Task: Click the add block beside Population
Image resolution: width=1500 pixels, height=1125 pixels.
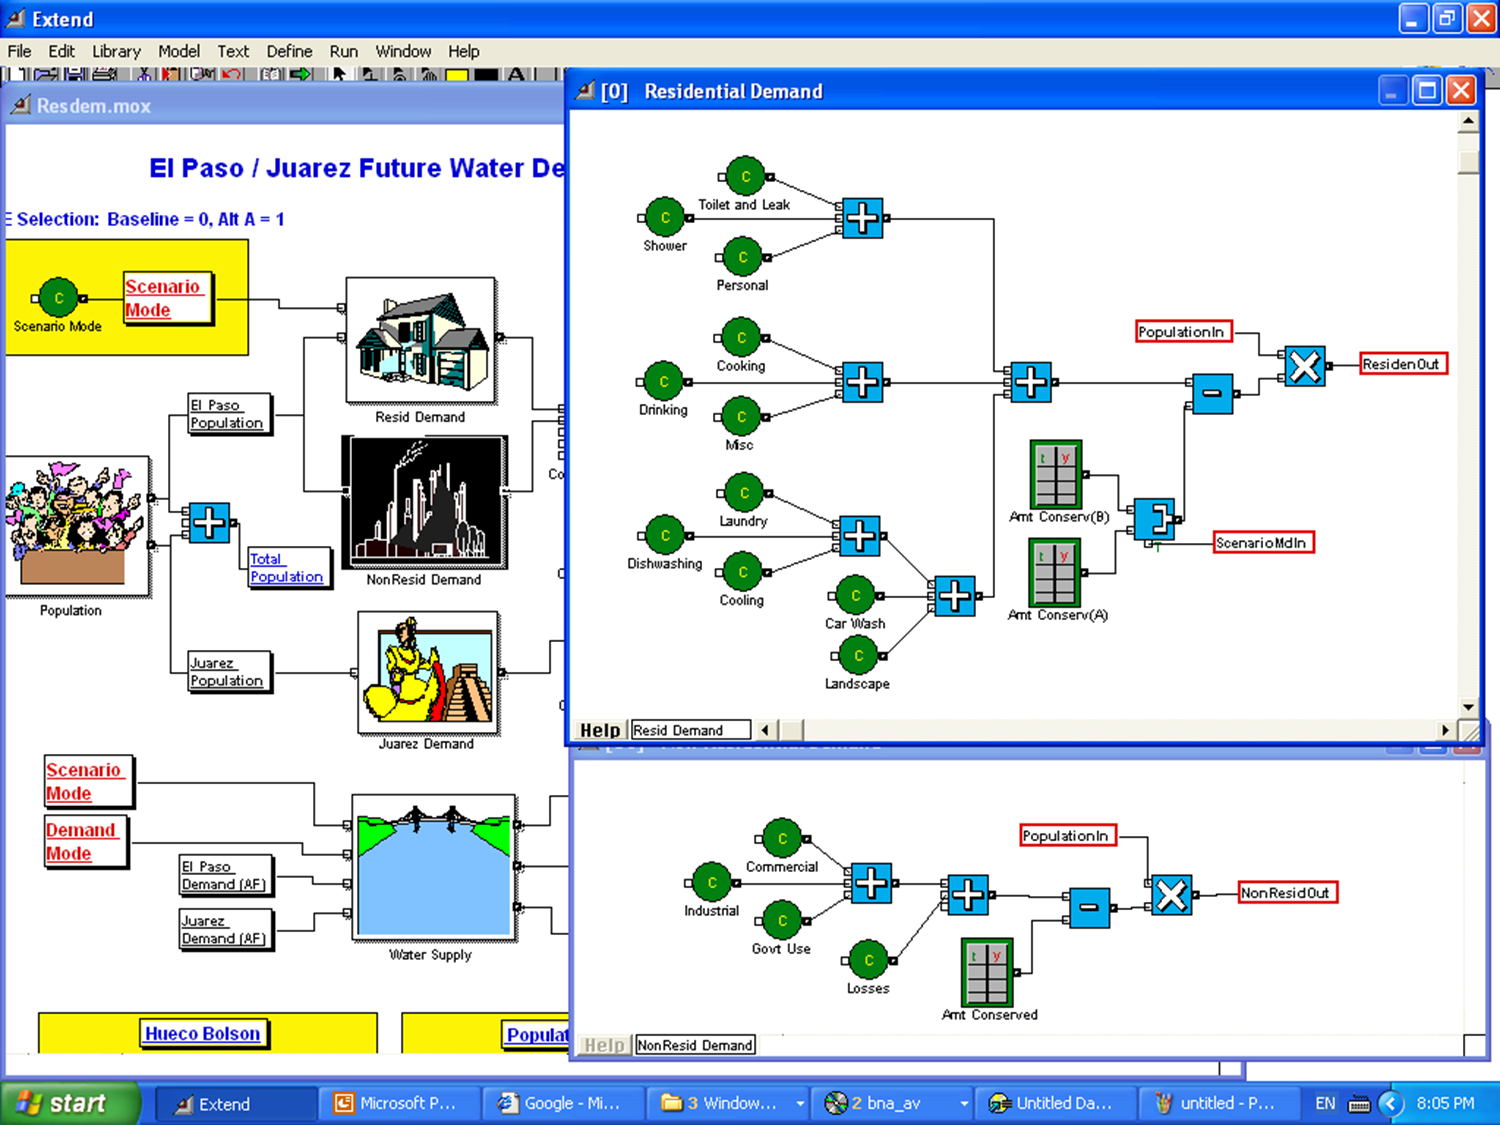Action: click(209, 523)
